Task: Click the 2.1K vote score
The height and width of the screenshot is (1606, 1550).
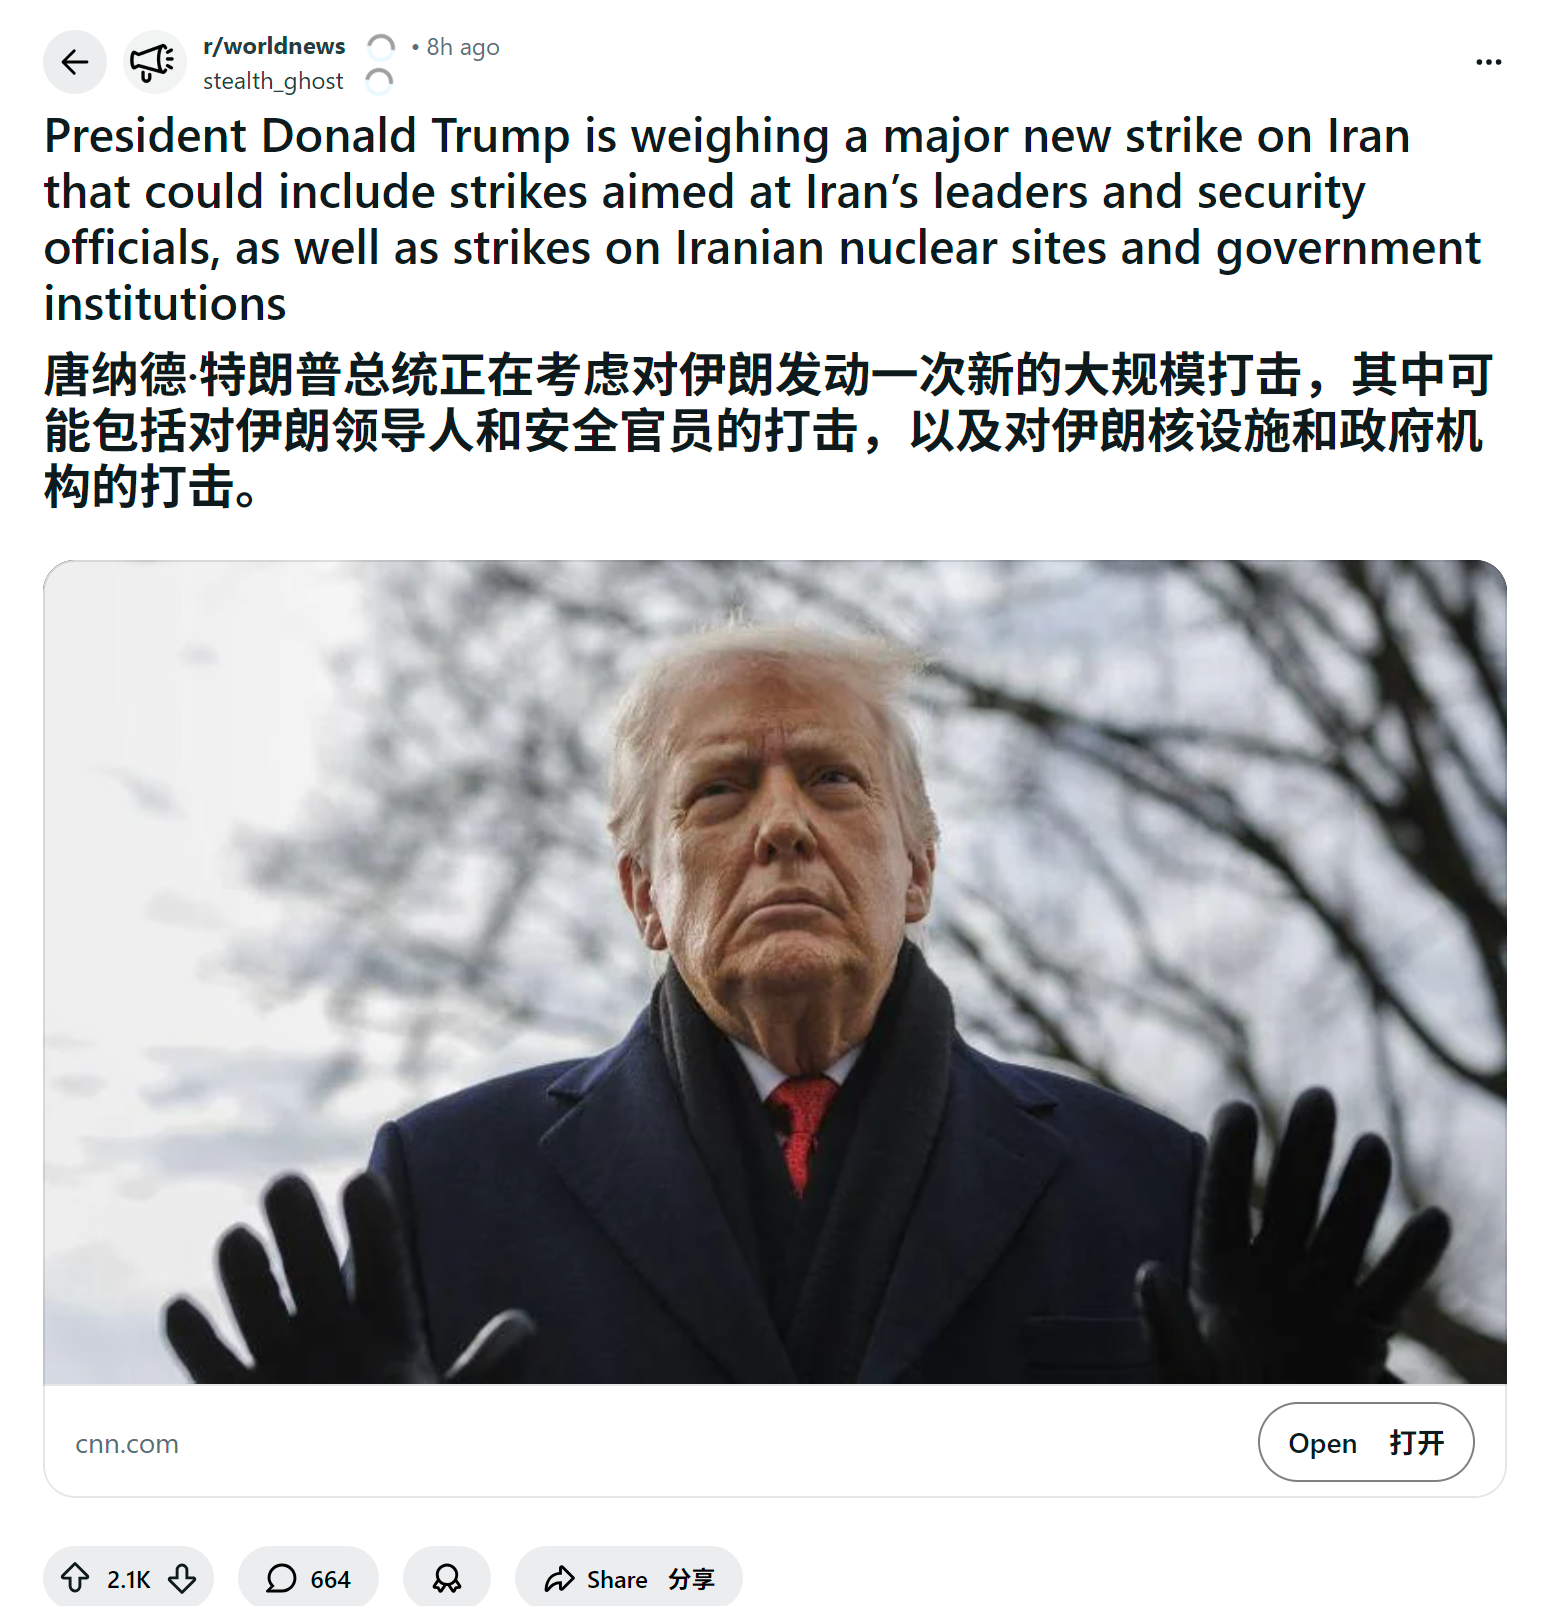Action: (x=128, y=1579)
